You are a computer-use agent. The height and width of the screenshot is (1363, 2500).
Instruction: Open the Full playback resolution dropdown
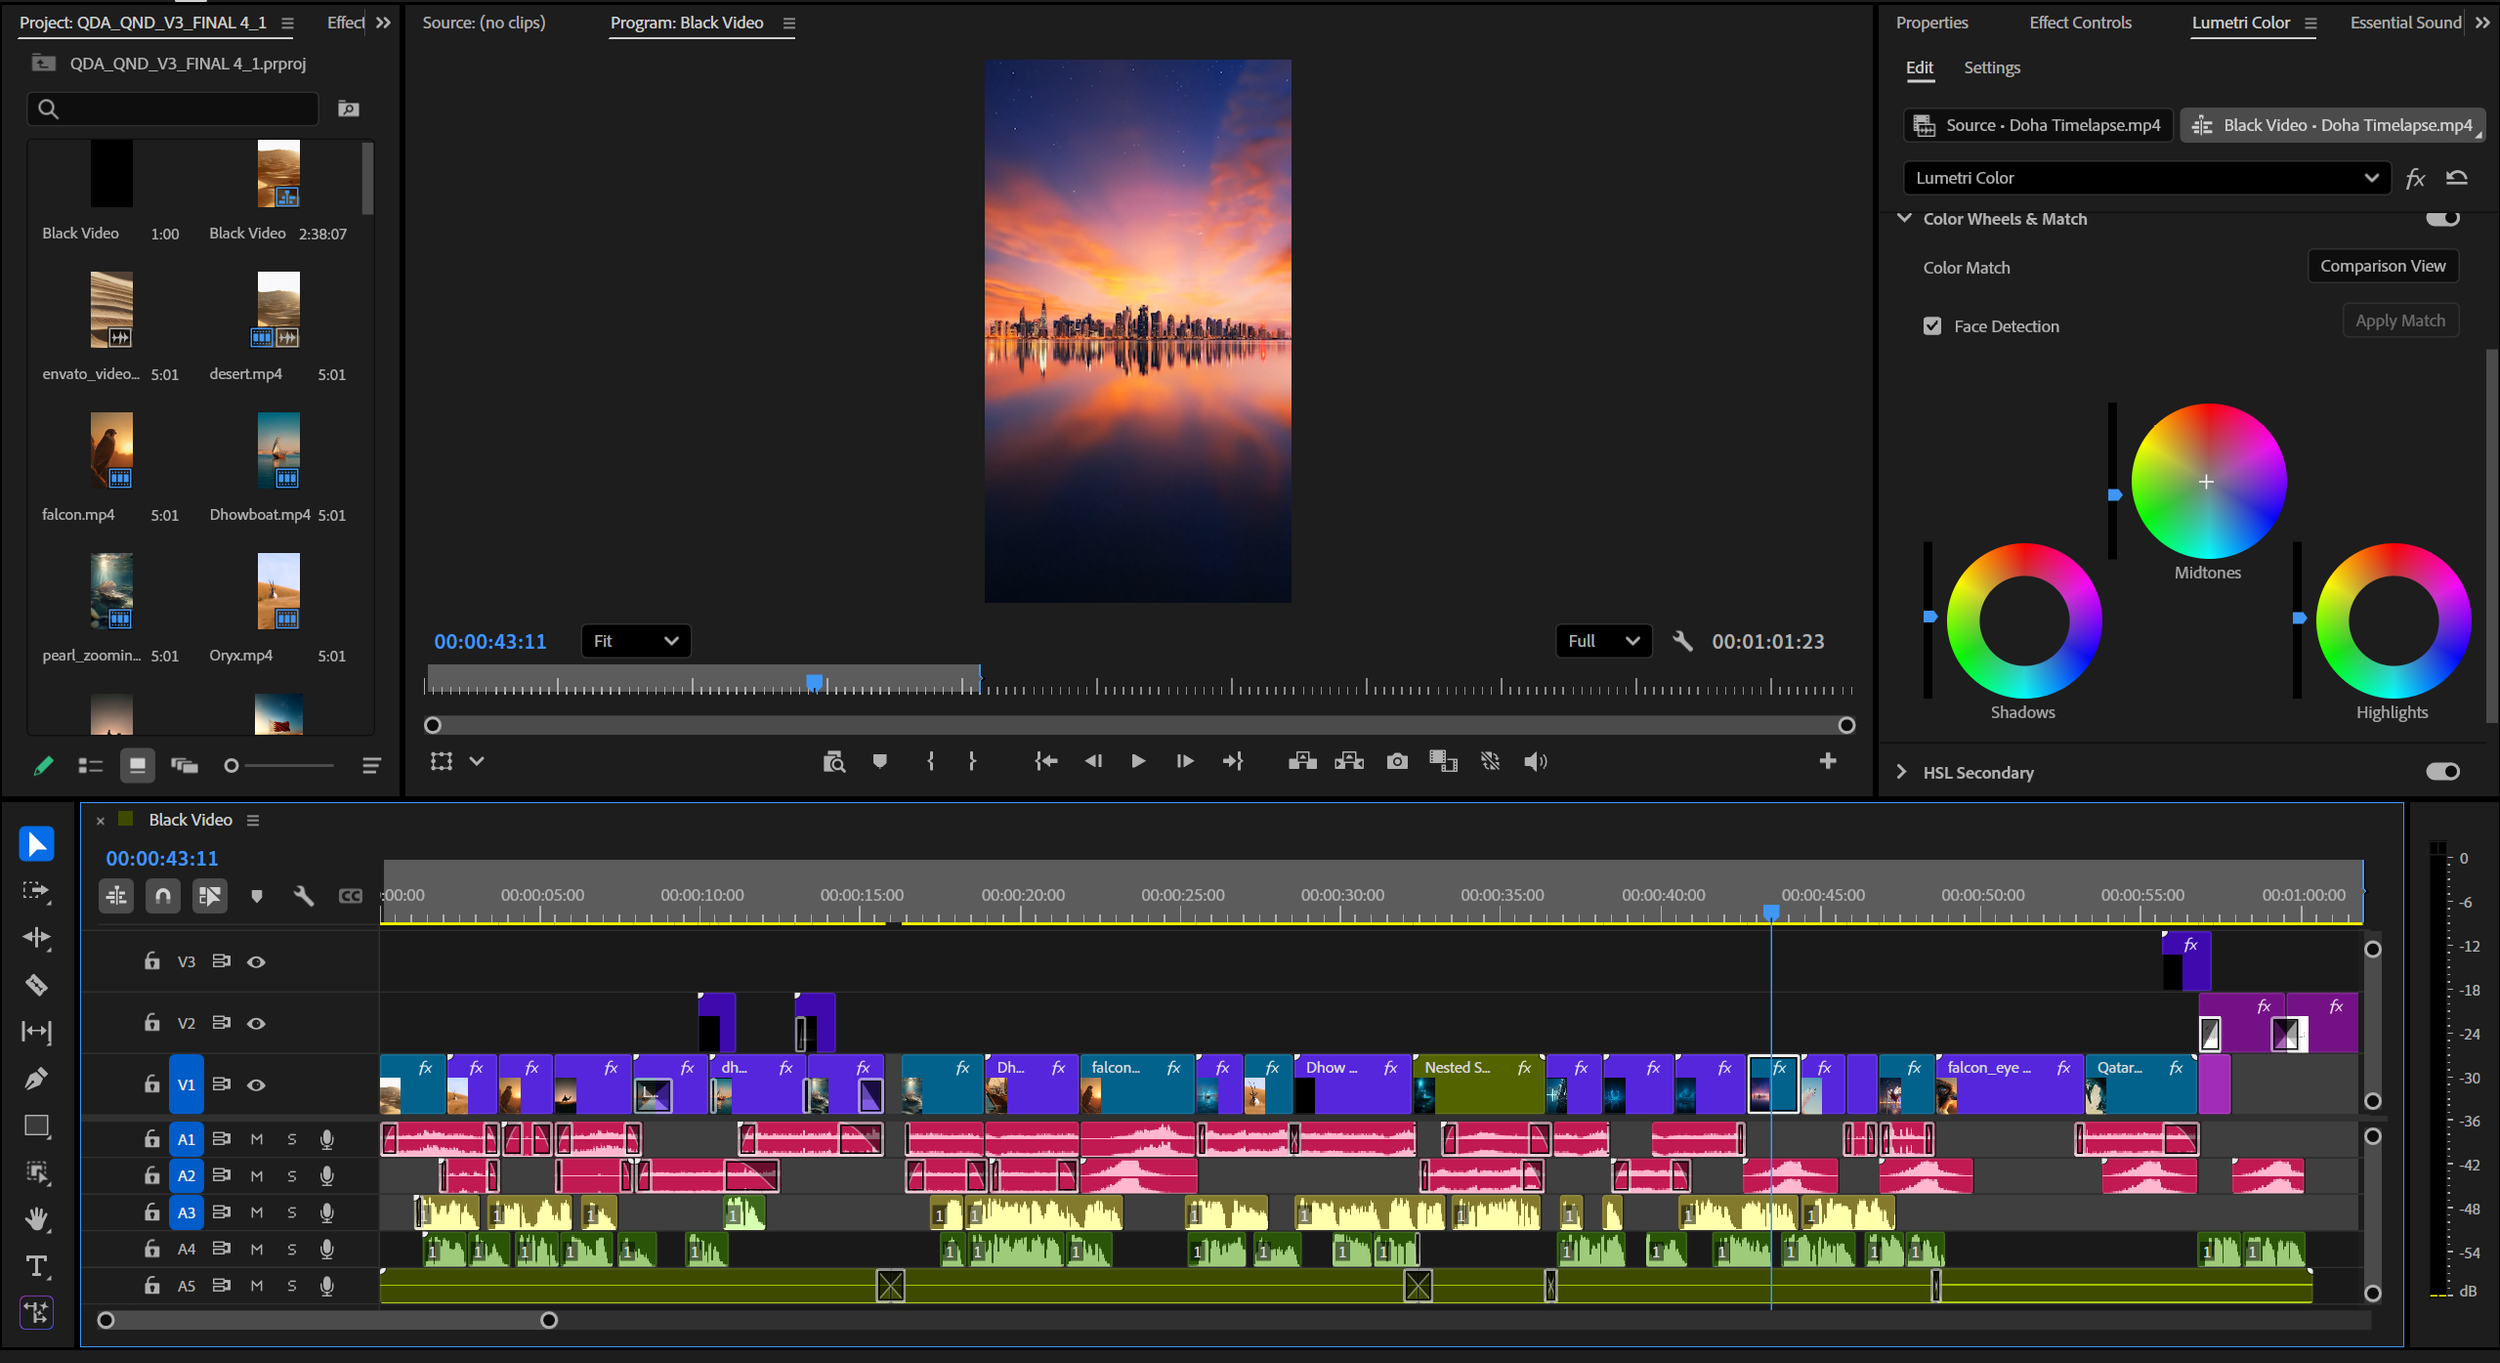pyautogui.click(x=1603, y=641)
